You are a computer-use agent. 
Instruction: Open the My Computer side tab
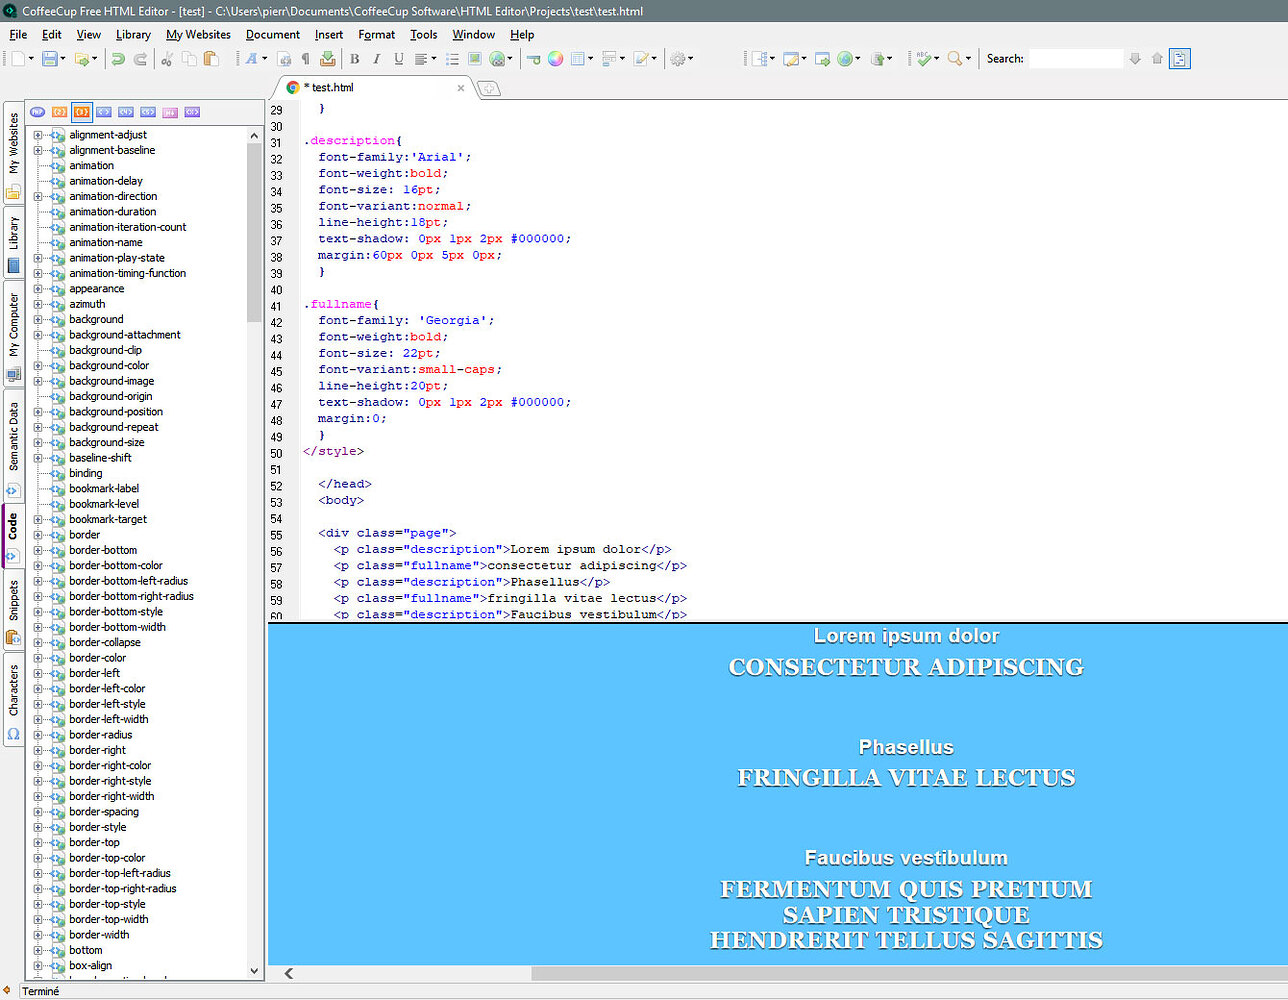(13, 335)
